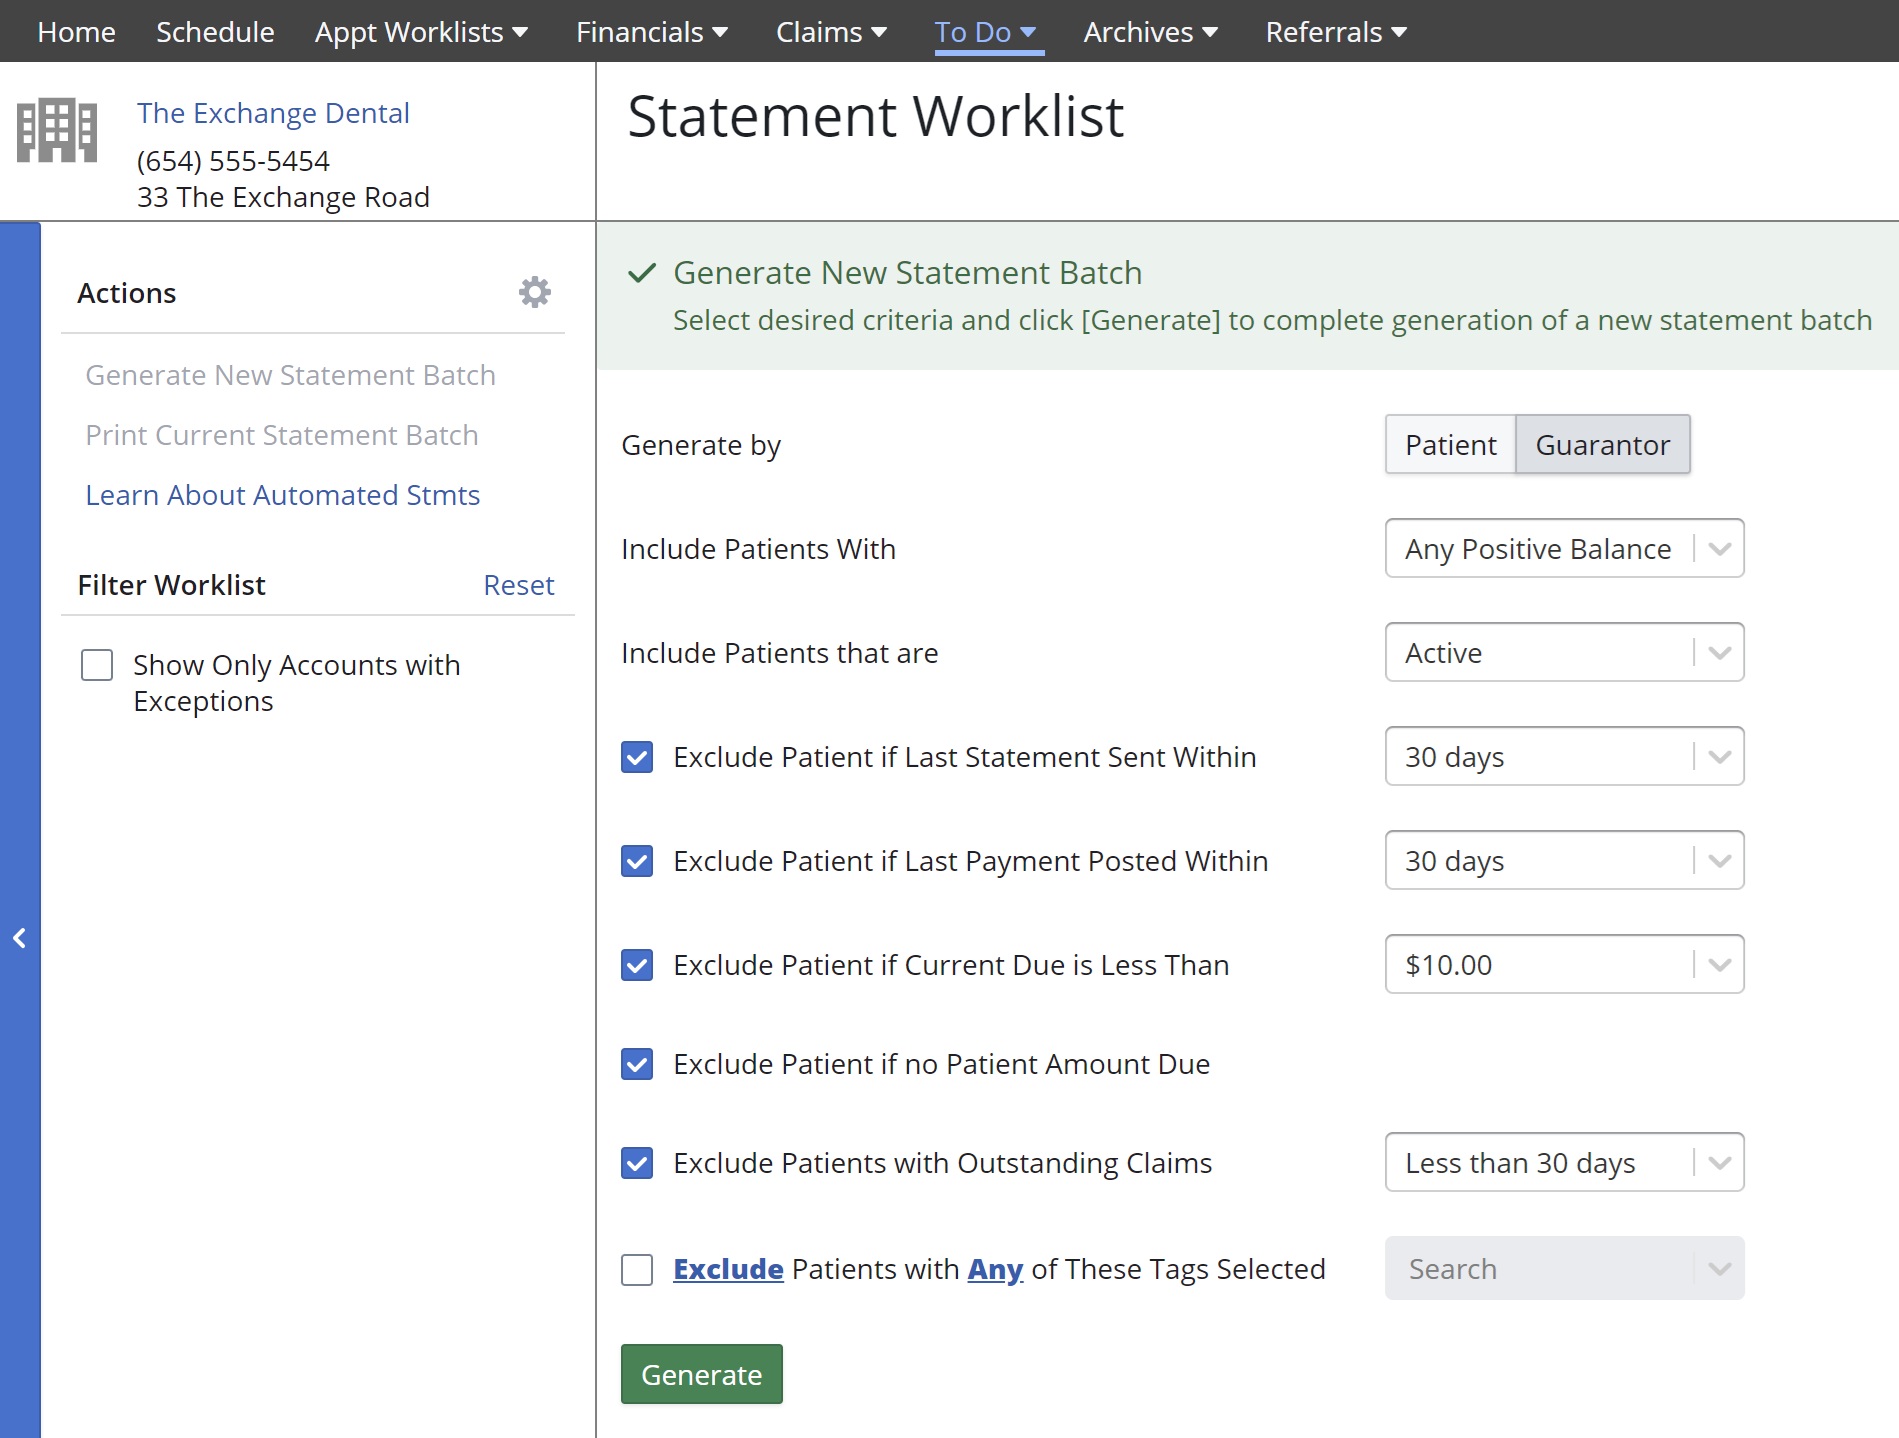This screenshot has width=1899, height=1438.
Task: Click The Exchange Dental building icon
Action: pyautogui.click(x=58, y=131)
